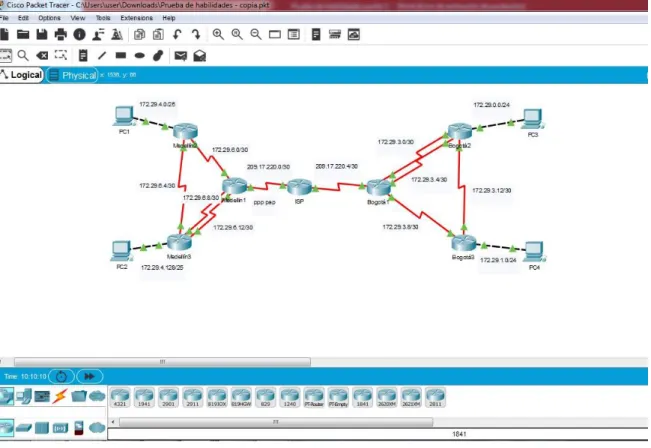Select the Miscellaneous folder category icon
The image size is (651, 448).
coord(78,396)
